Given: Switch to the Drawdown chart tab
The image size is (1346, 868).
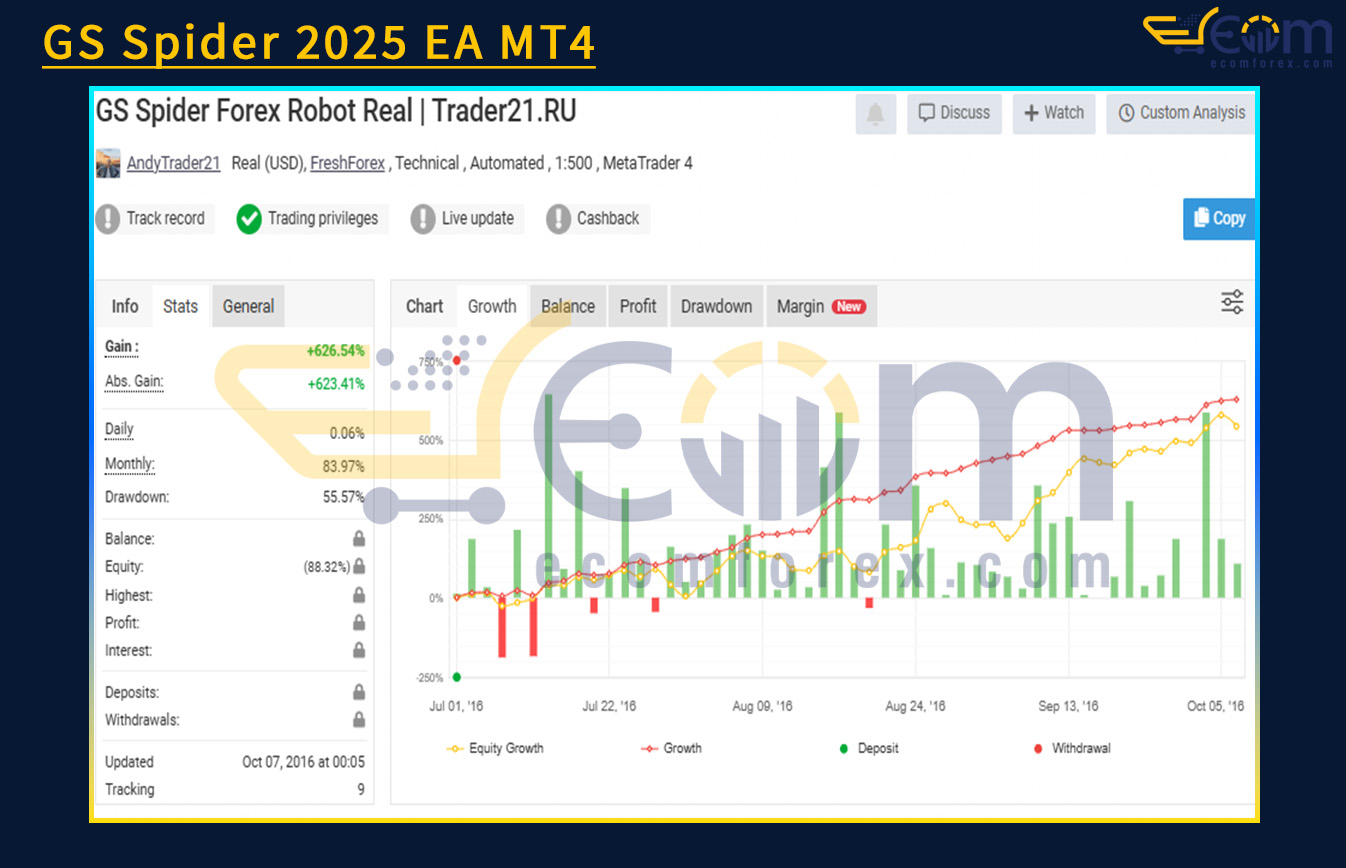Looking at the screenshot, I should 717,306.
